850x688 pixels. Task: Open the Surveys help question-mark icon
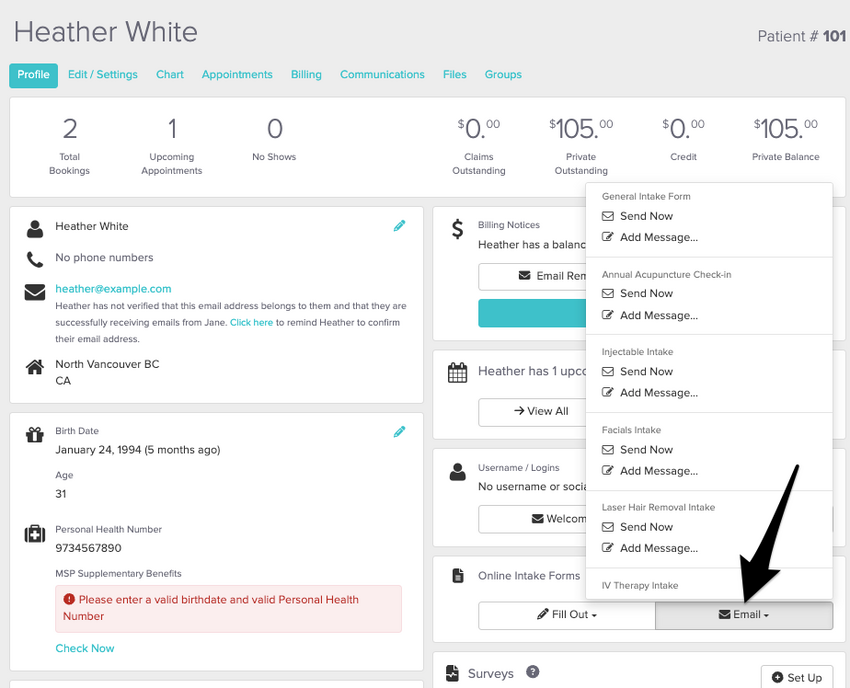pos(533,672)
